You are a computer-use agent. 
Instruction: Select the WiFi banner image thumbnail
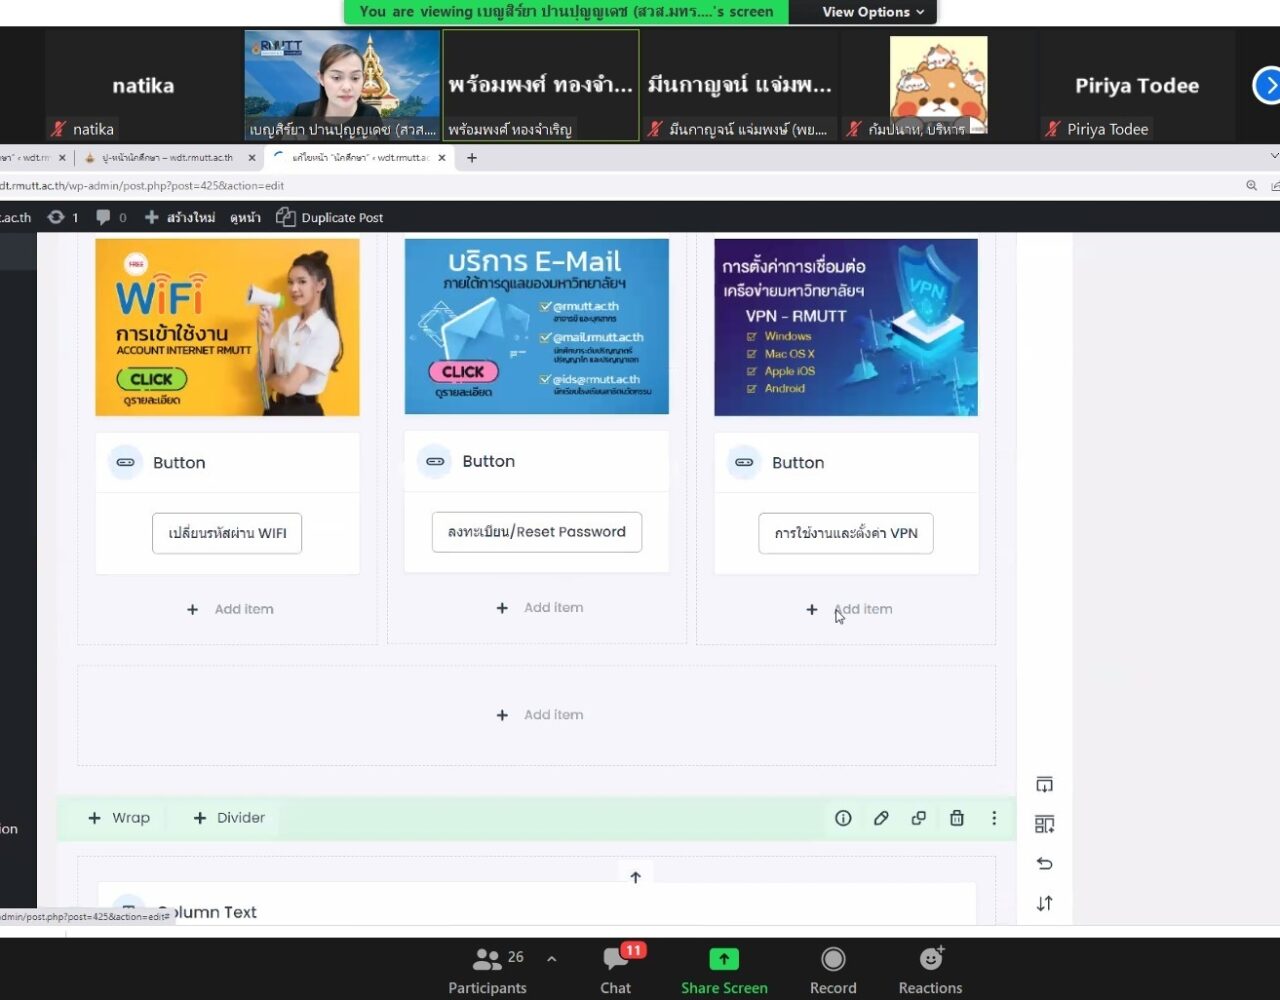click(x=227, y=327)
